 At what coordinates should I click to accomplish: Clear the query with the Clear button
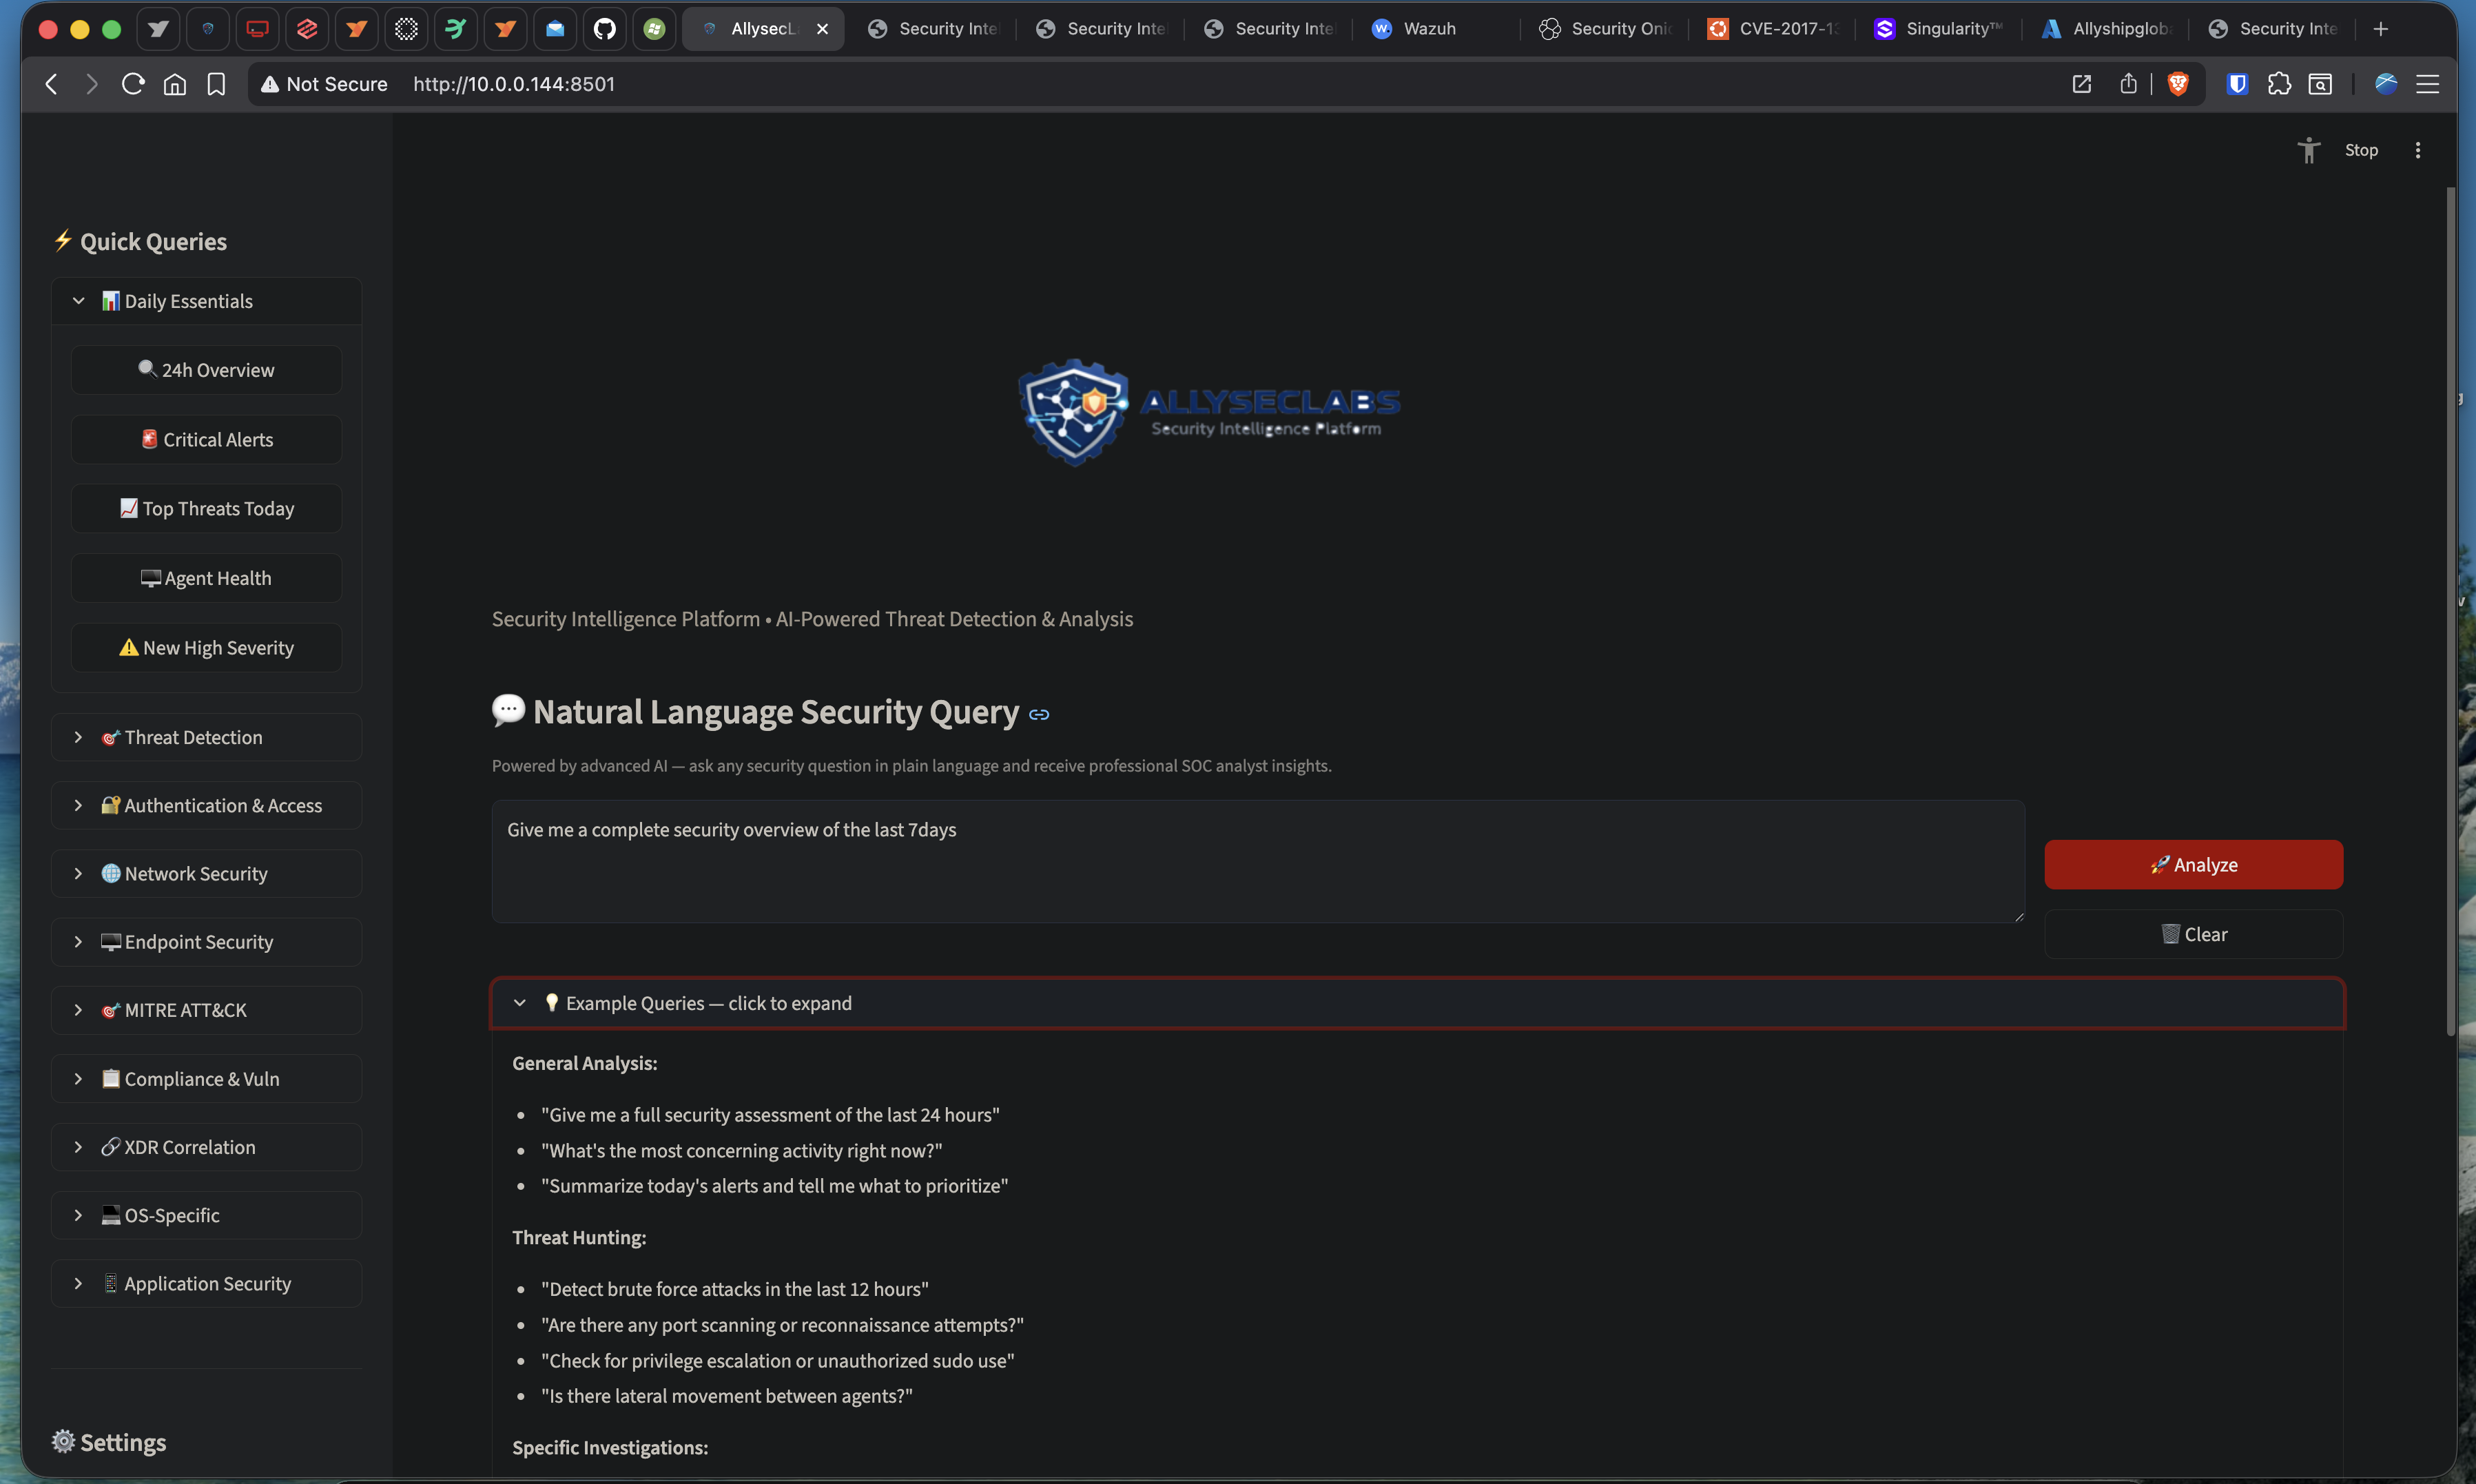click(x=2193, y=934)
